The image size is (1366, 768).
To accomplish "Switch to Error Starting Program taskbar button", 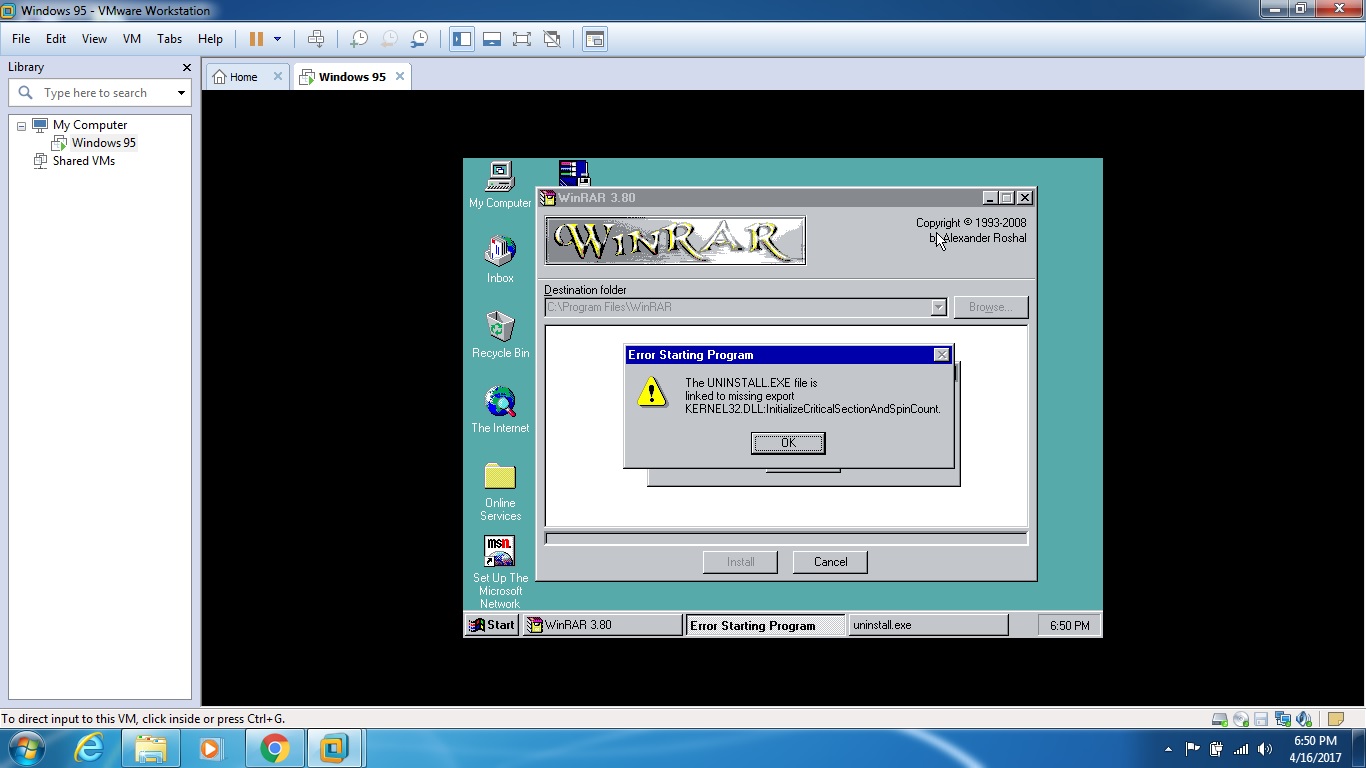I will 765,625.
